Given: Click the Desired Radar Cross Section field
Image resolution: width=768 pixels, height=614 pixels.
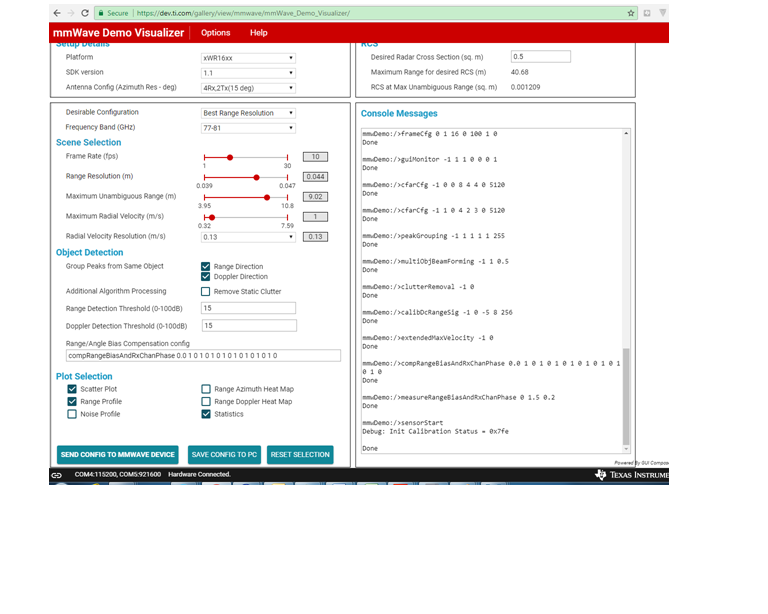Looking at the screenshot, I should 541,56.
